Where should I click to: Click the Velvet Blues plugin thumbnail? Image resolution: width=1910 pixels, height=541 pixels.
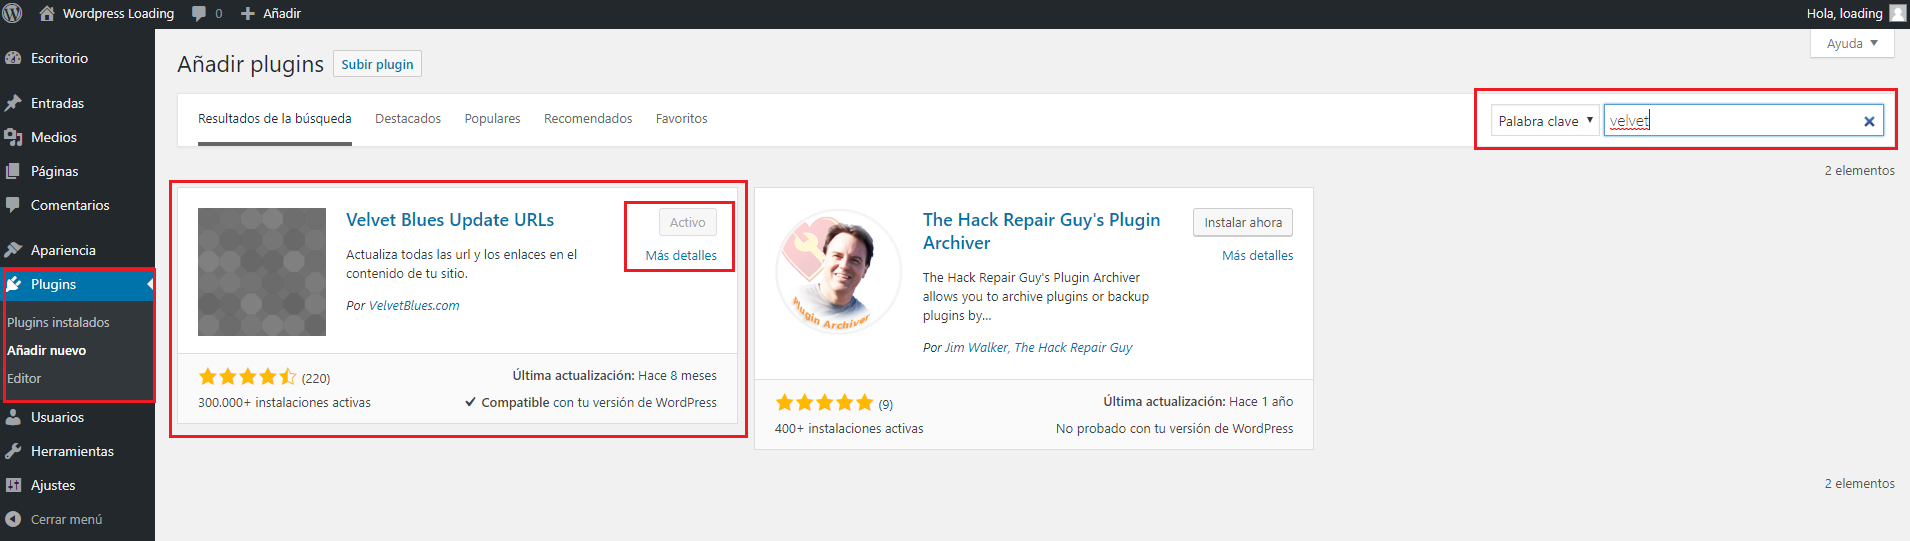pos(262,272)
